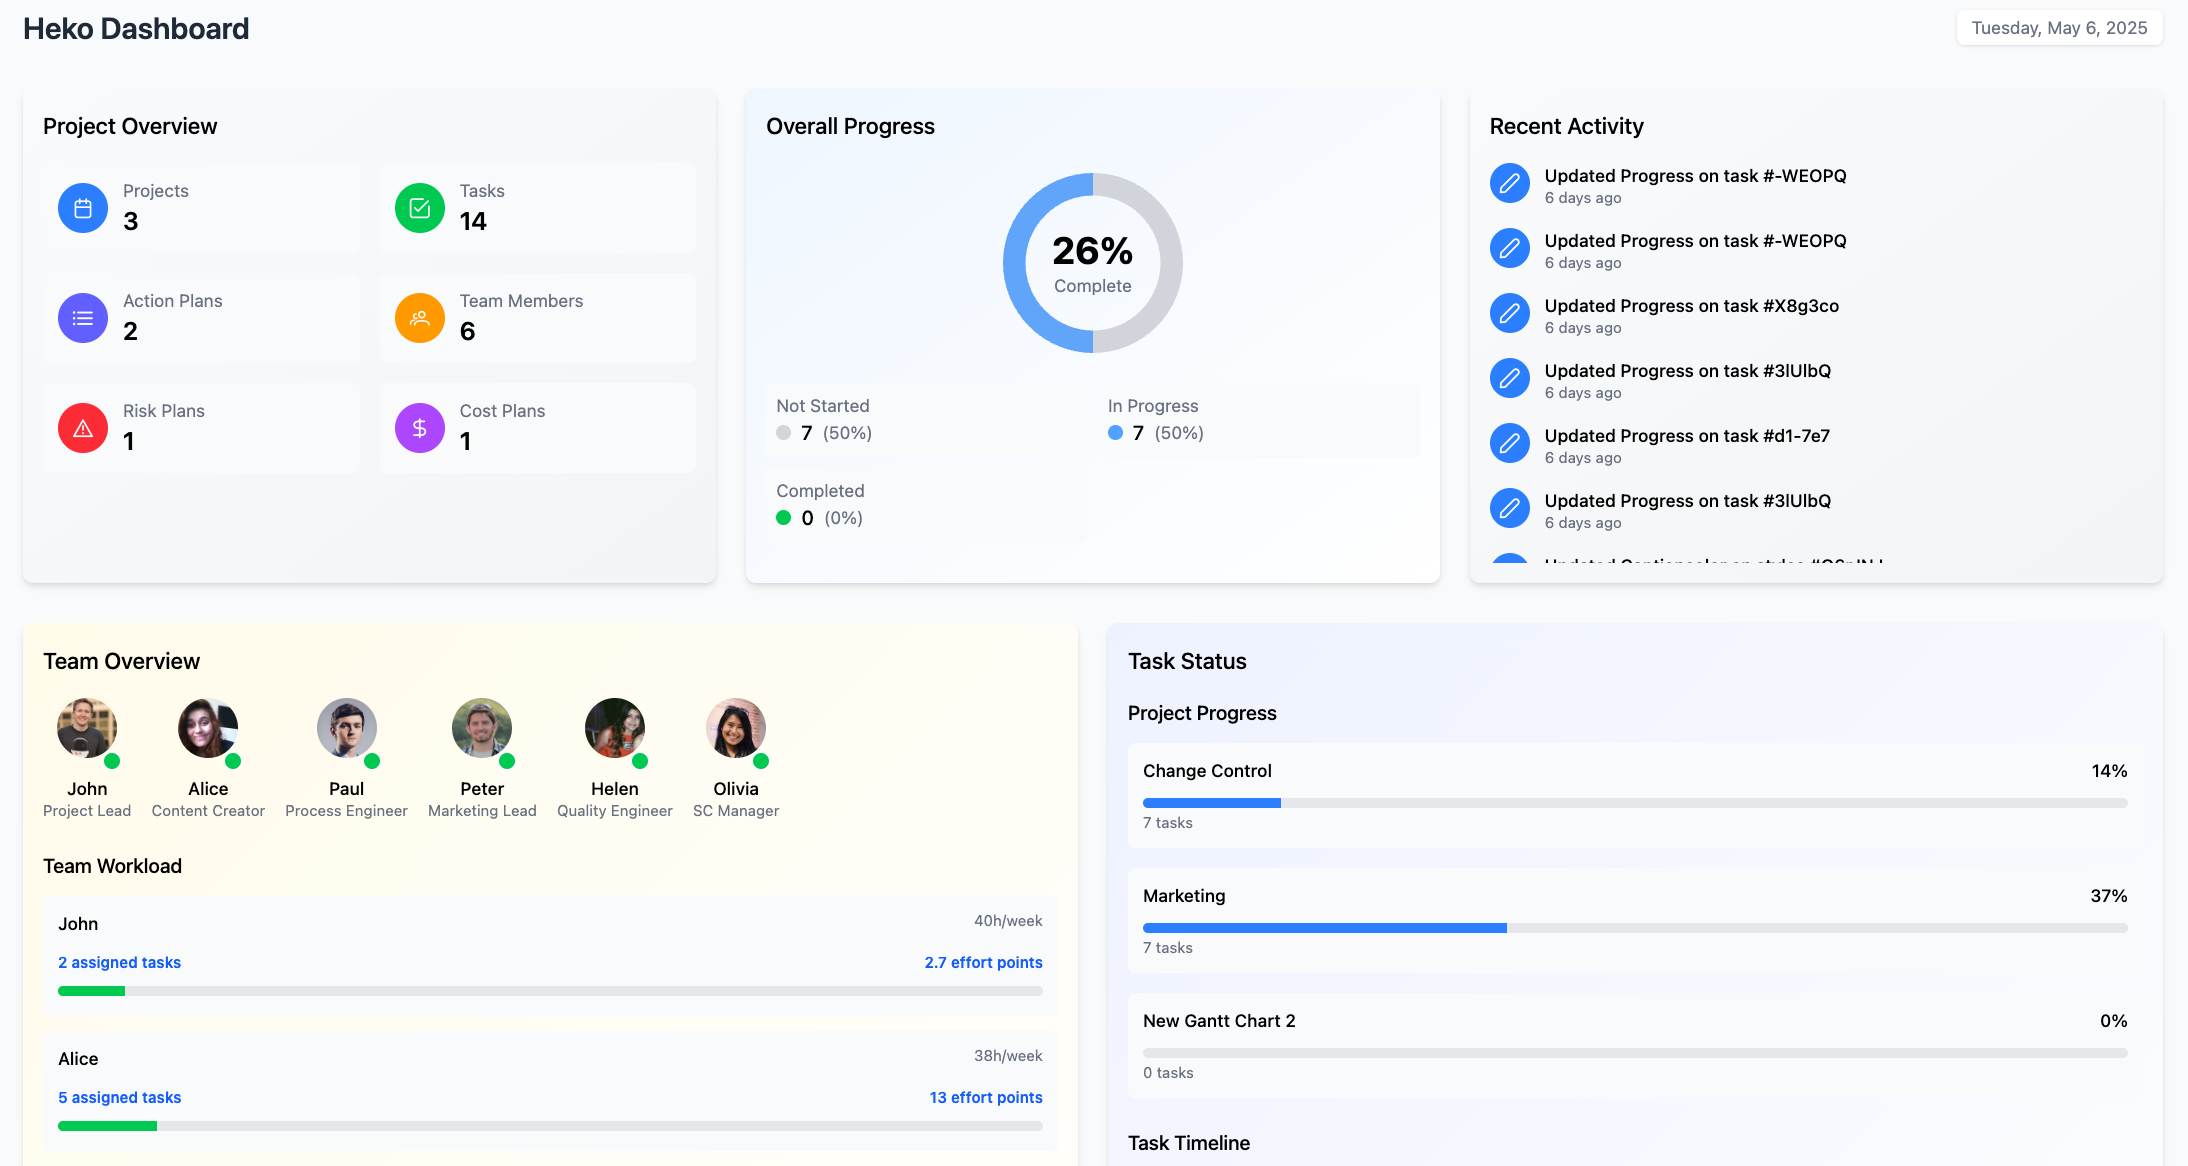Open Alice's 5 assigned tasks link

click(x=119, y=1097)
